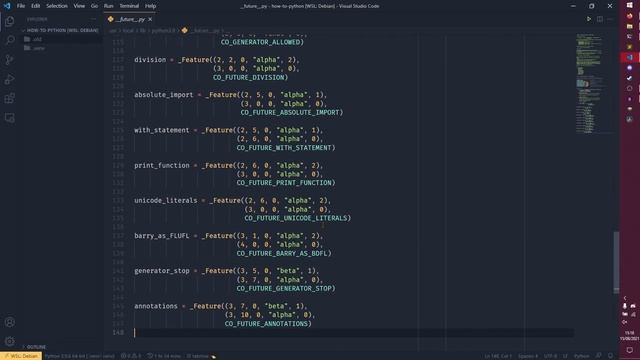Image resolution: width=640 pixels, height=360 pixels.
Task: Open the Accounts menu icon
Action: [10, 322]
